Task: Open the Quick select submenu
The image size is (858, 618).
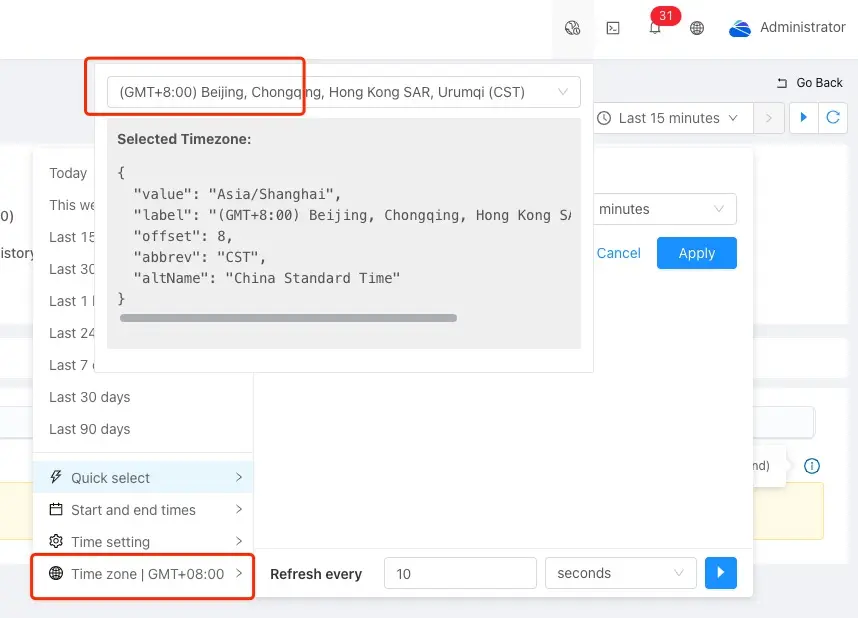Action: 143,477
